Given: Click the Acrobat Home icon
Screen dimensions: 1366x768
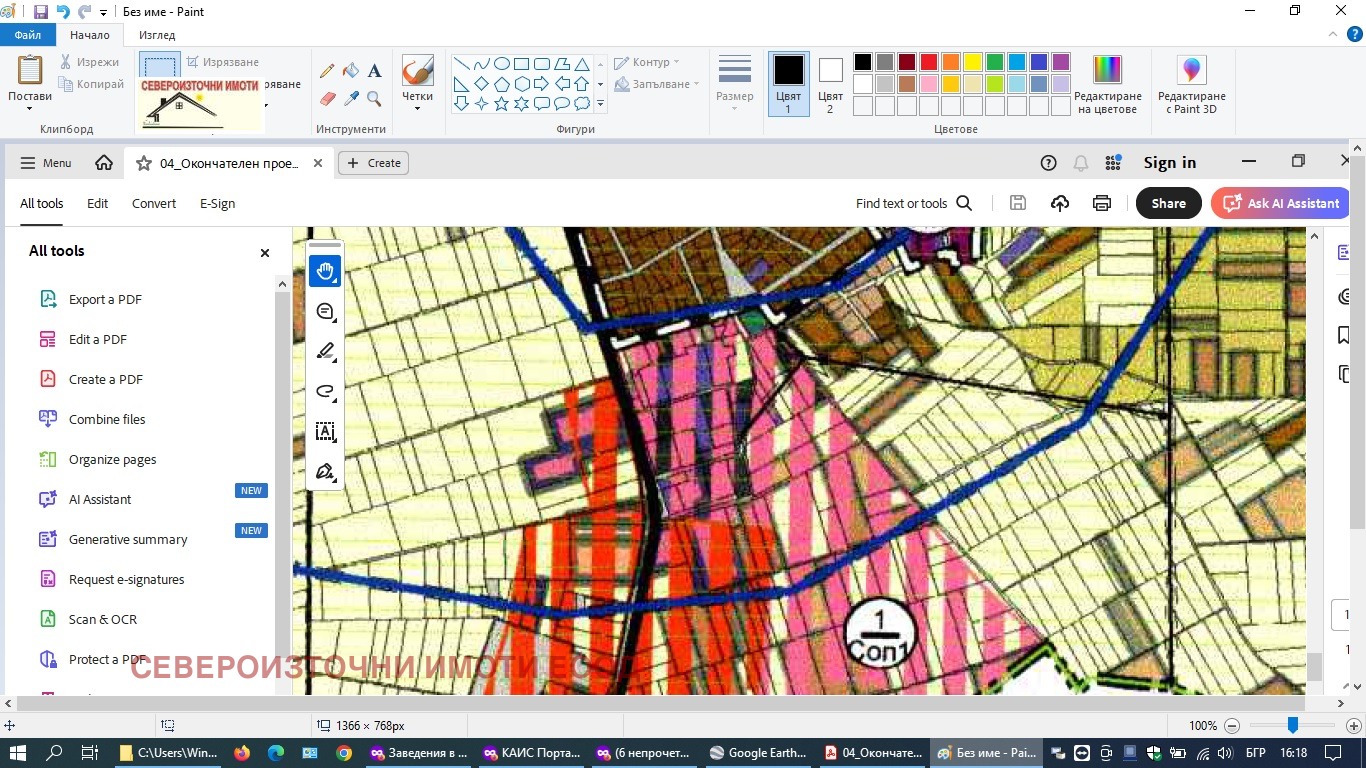Looking at the screenshot, I should click(104, 163).
